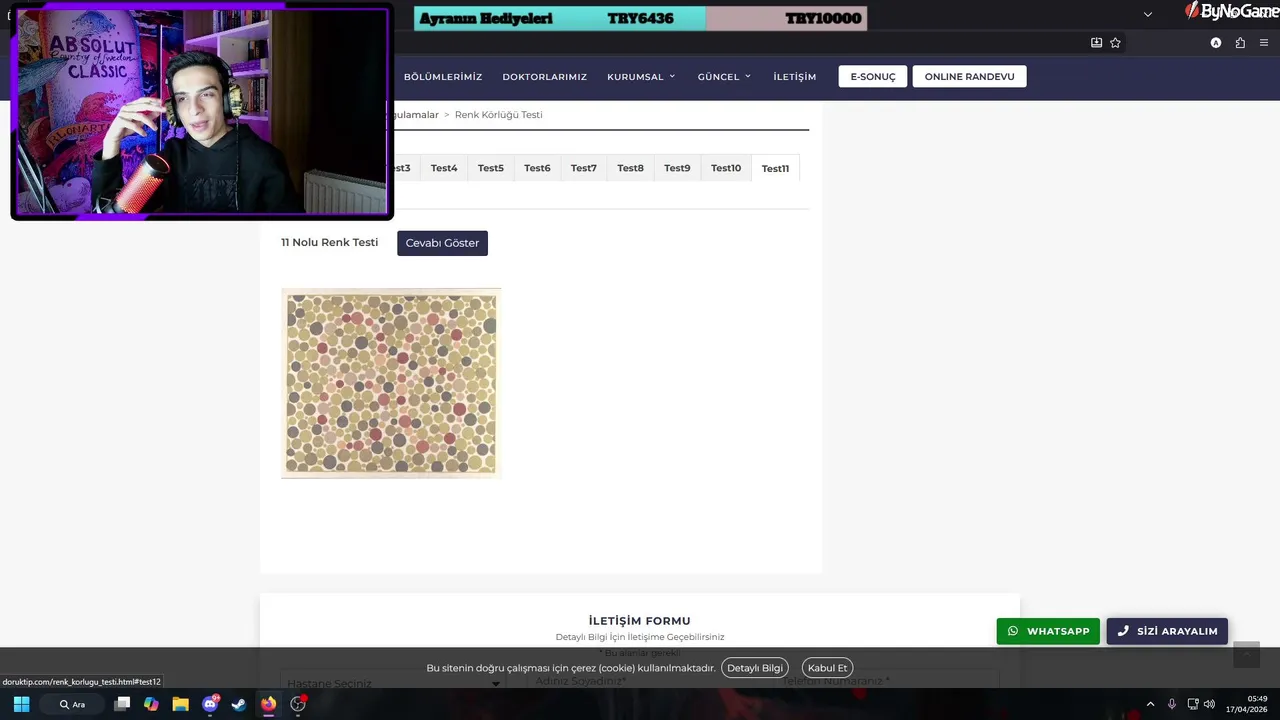Expand the KURUMSAL dropdown menu
This screenshot has width=1280, height=720.
coord(641,77)
